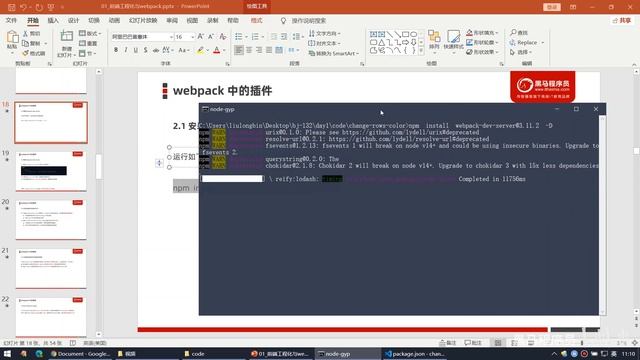640x360 pixels.
Task: Open the text highlight color picker arrow
Action: [208, 50]
